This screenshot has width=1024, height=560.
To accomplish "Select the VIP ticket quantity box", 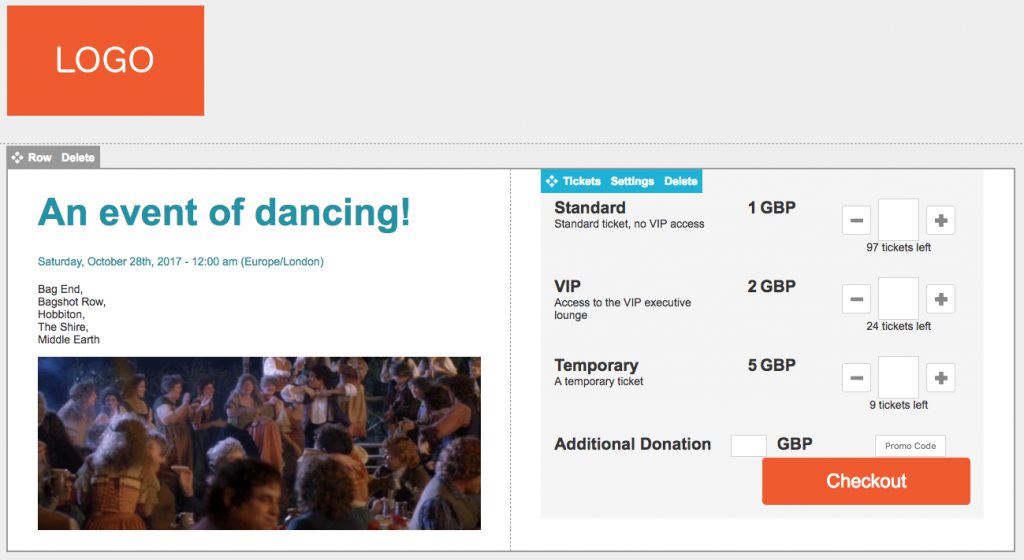I will (x=898, y=299).
